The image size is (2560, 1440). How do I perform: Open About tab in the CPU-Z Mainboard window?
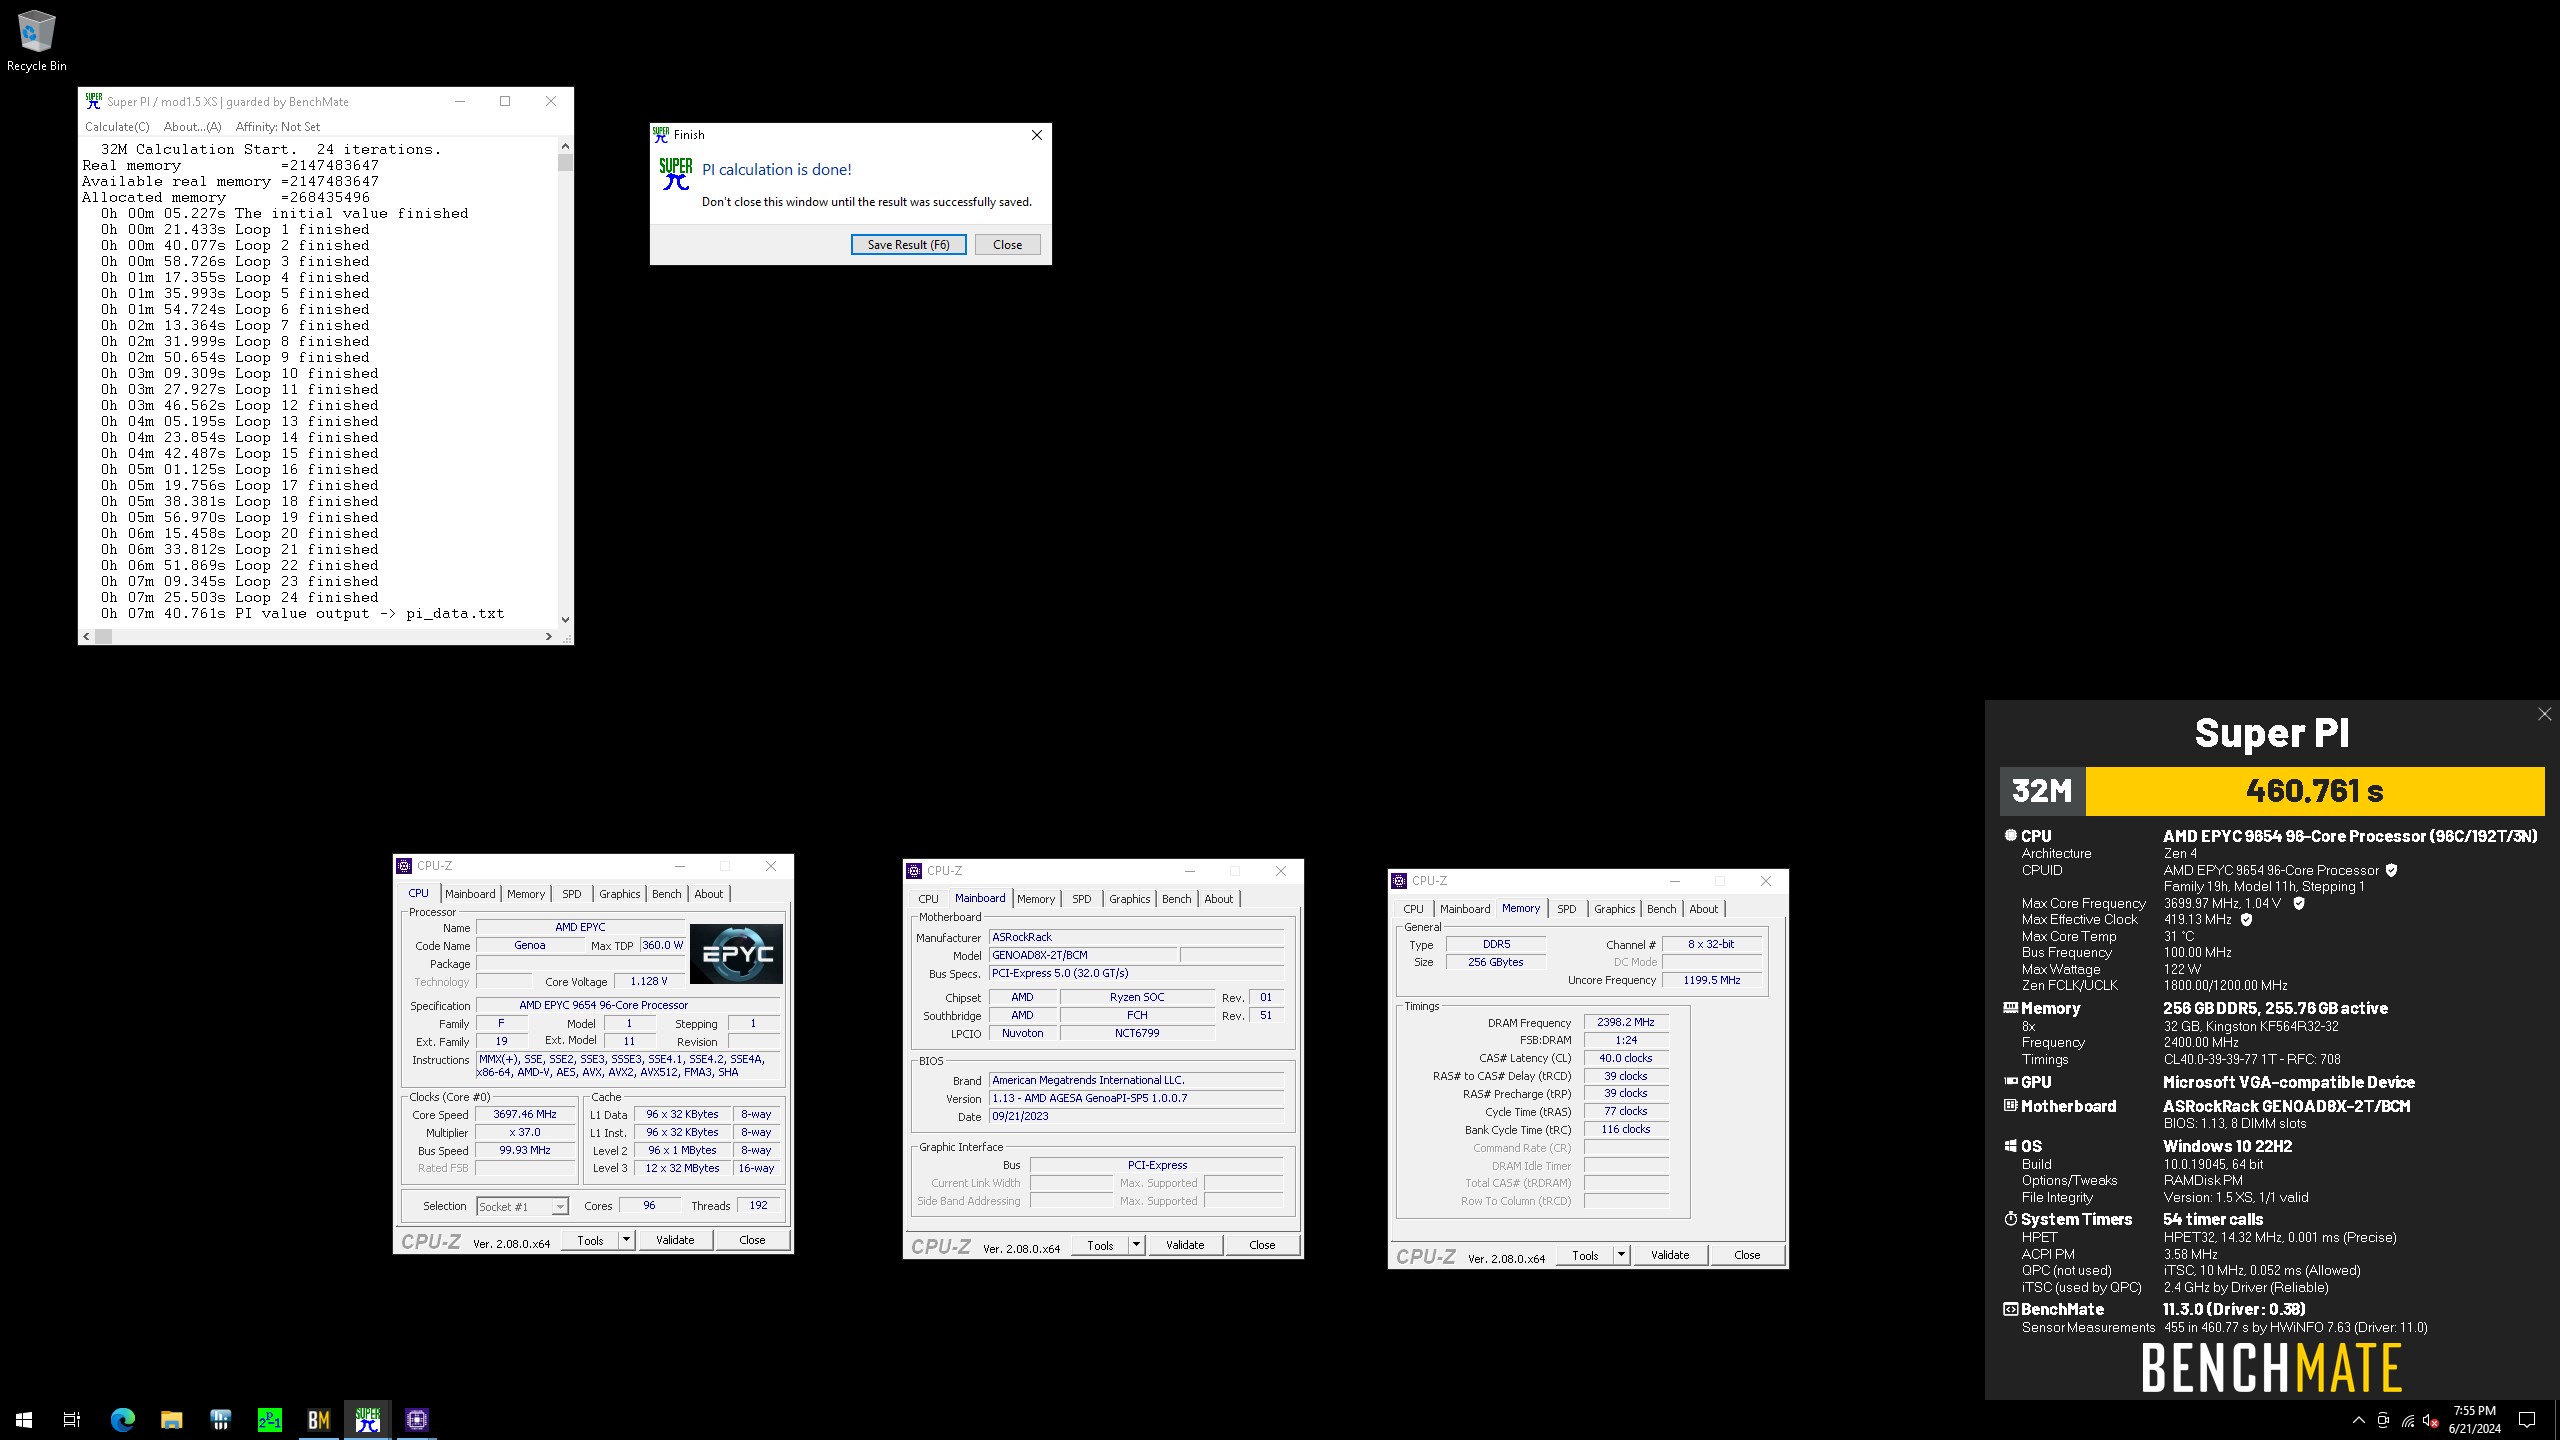pyautogui.click(x=1219, y=899)
